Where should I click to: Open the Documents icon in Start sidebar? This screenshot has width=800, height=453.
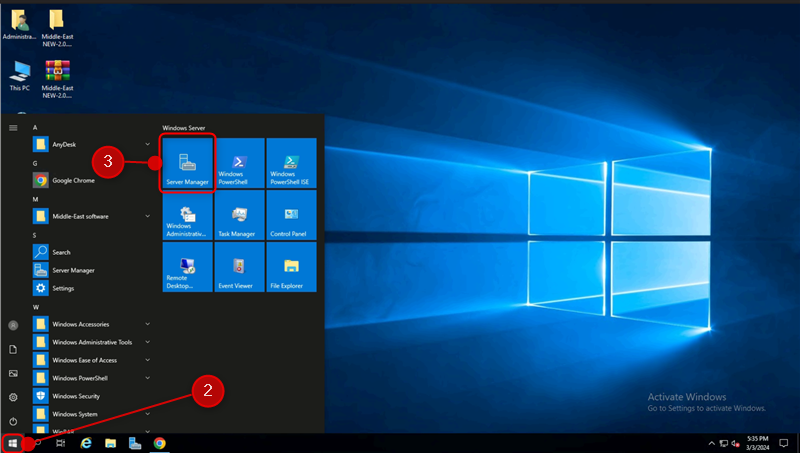pyautogui.click(x=13, y=349)
